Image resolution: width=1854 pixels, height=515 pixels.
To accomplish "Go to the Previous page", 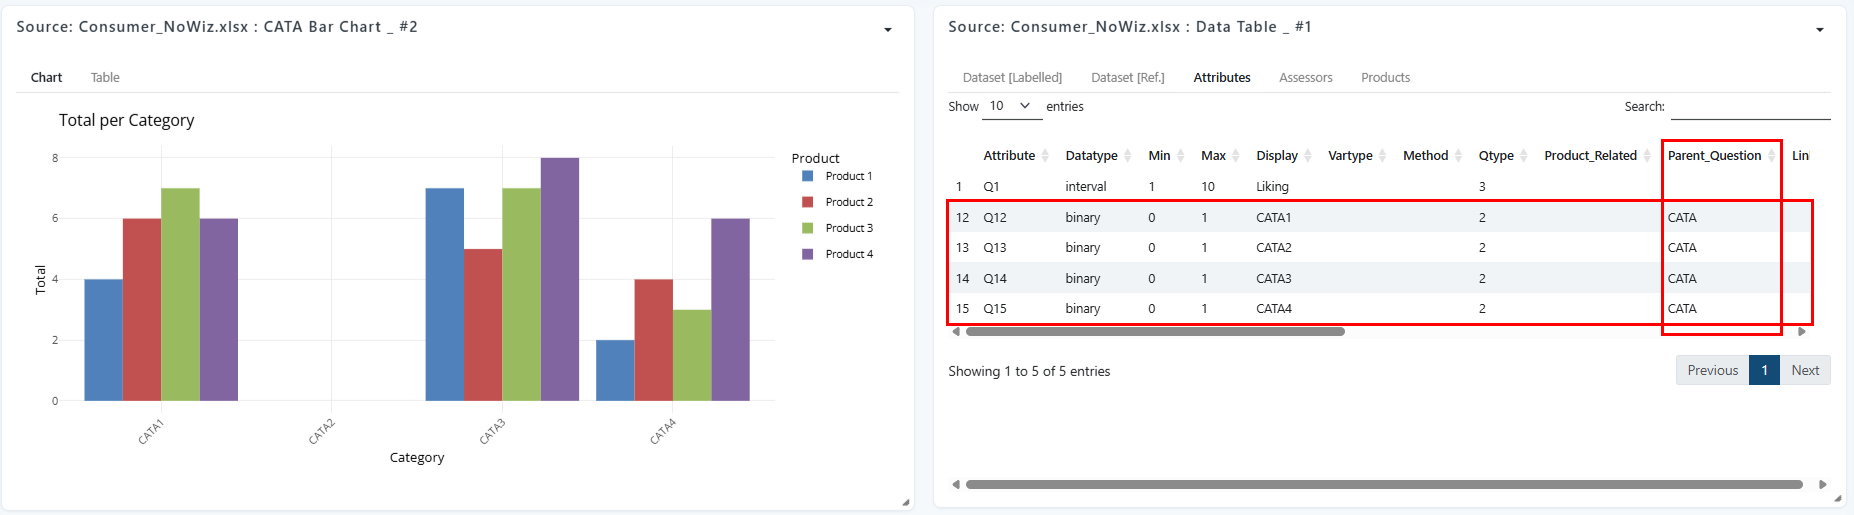I will pos(1712,370).
